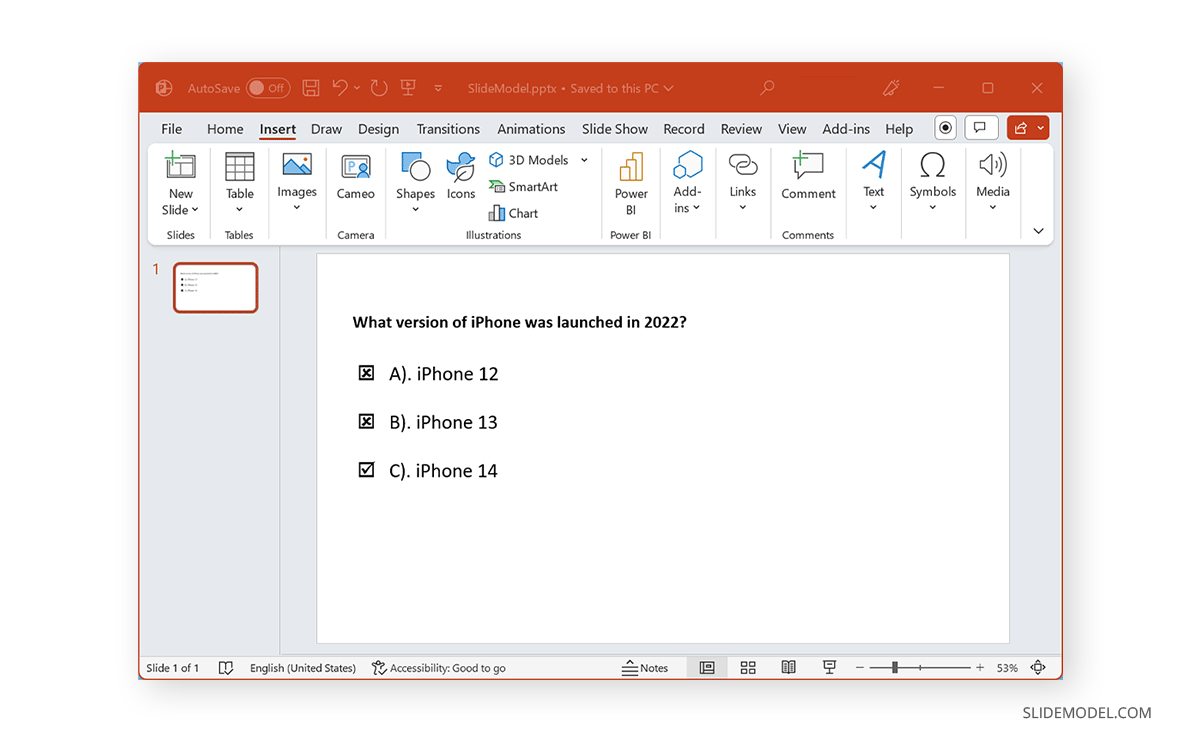Switch to the Design tab
The image size is (1200, 743).
coord(378,129)
